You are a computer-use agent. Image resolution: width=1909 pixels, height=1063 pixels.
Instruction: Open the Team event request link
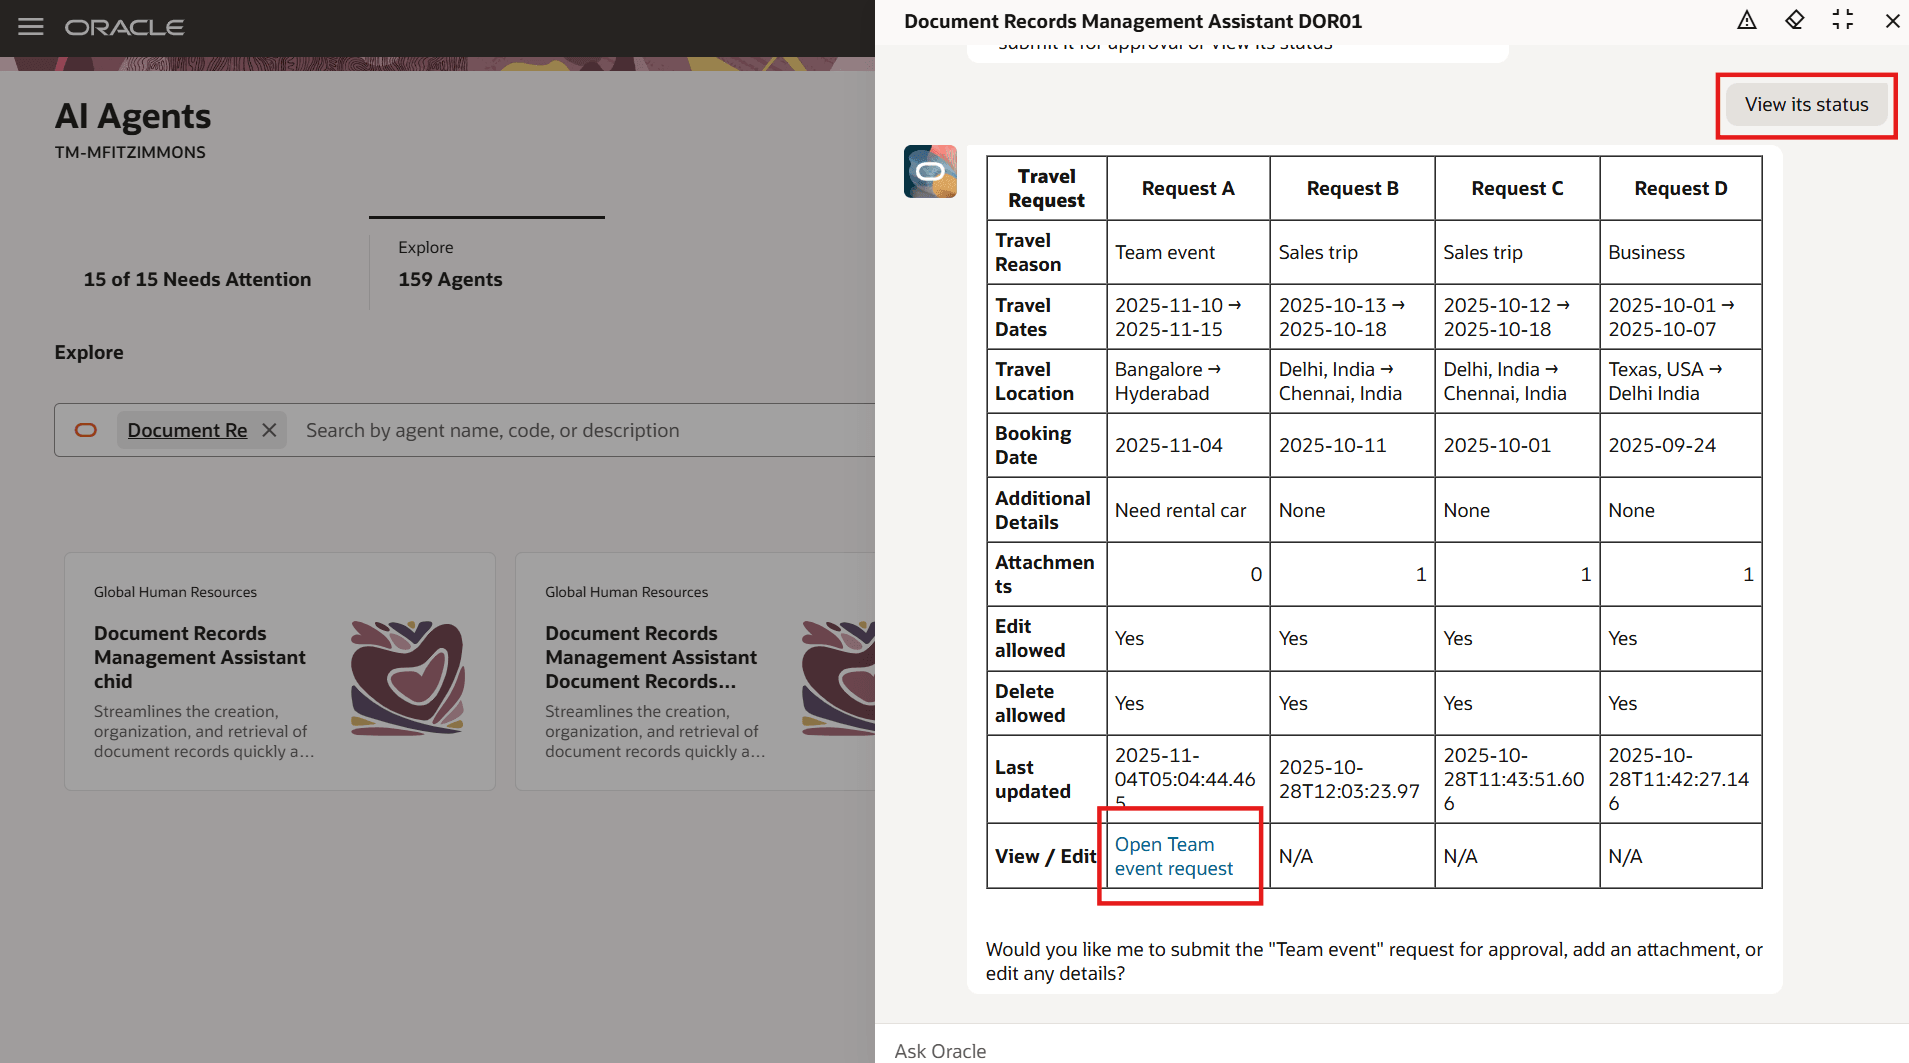point(1173,856)
